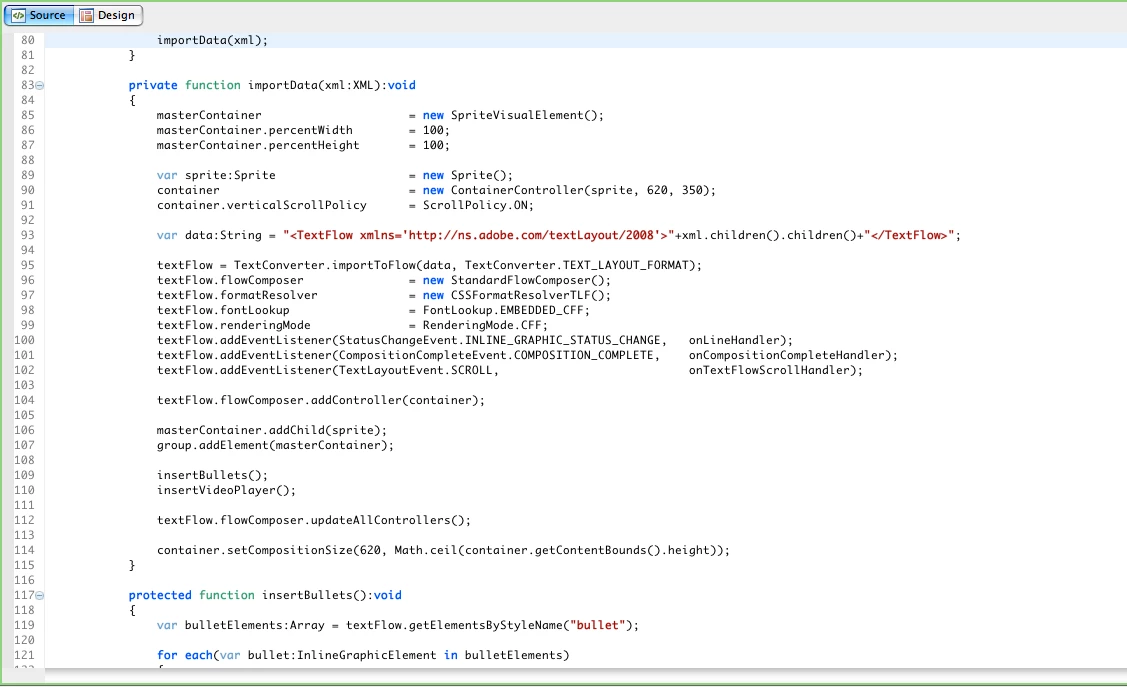Click the Source tab code icon

coord(18,15)
